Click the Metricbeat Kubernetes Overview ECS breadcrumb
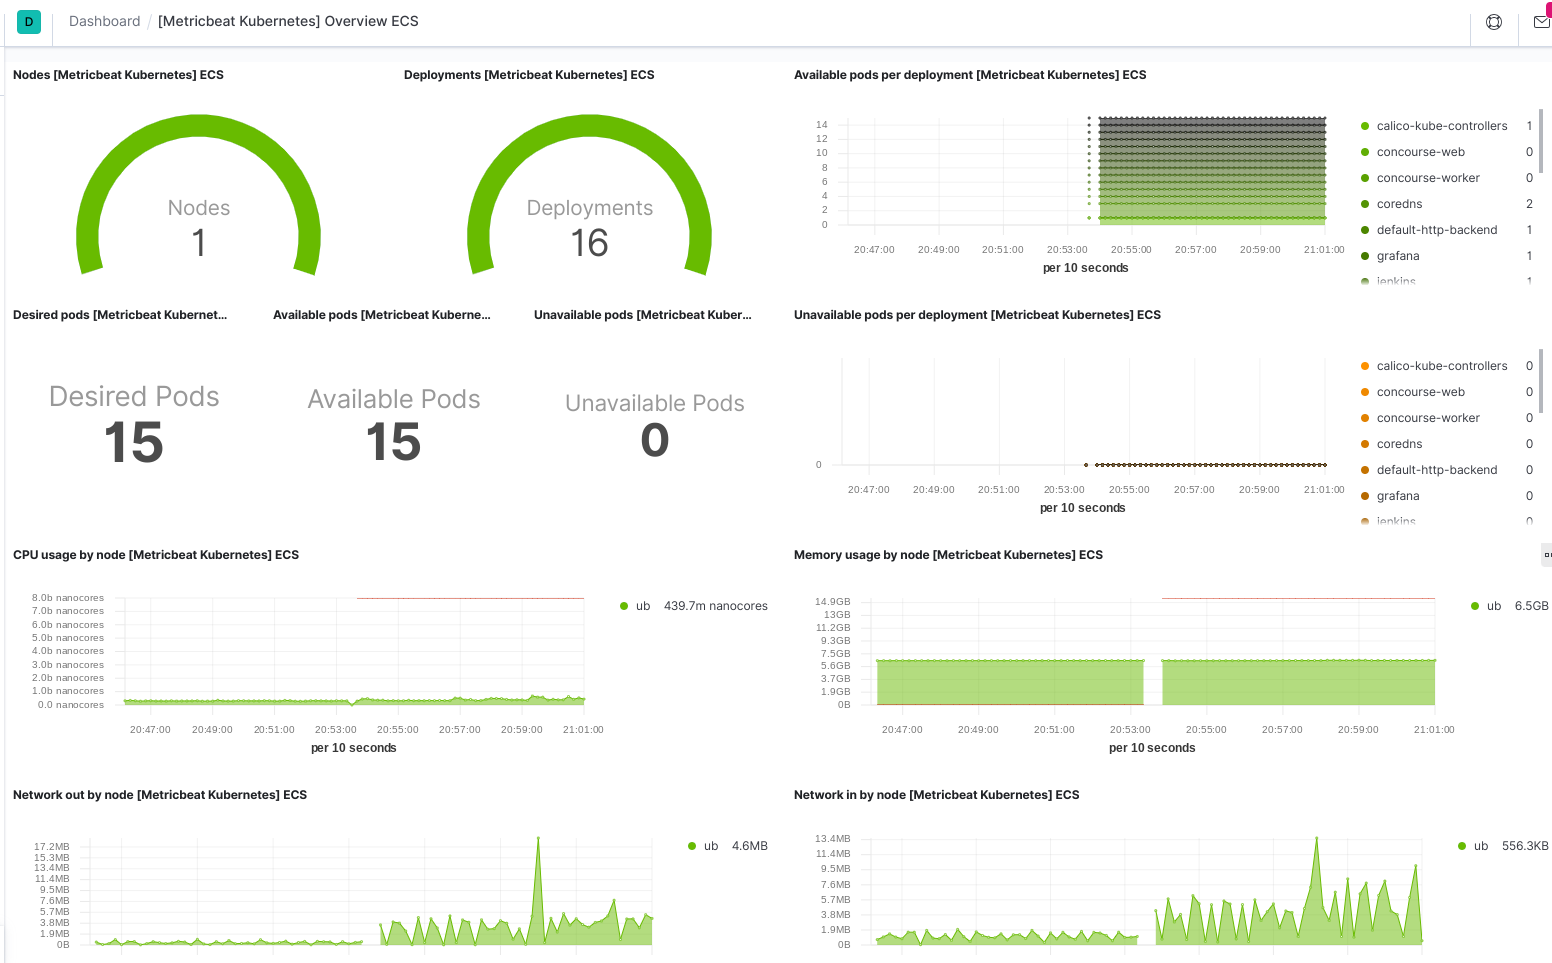Screen dimensions: 1552x963 point(288,21)
